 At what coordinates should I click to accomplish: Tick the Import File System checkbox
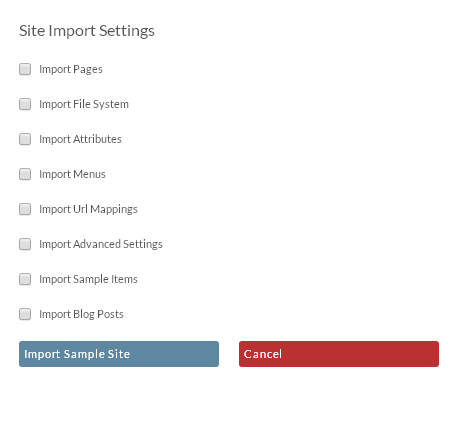click(25, 104)
